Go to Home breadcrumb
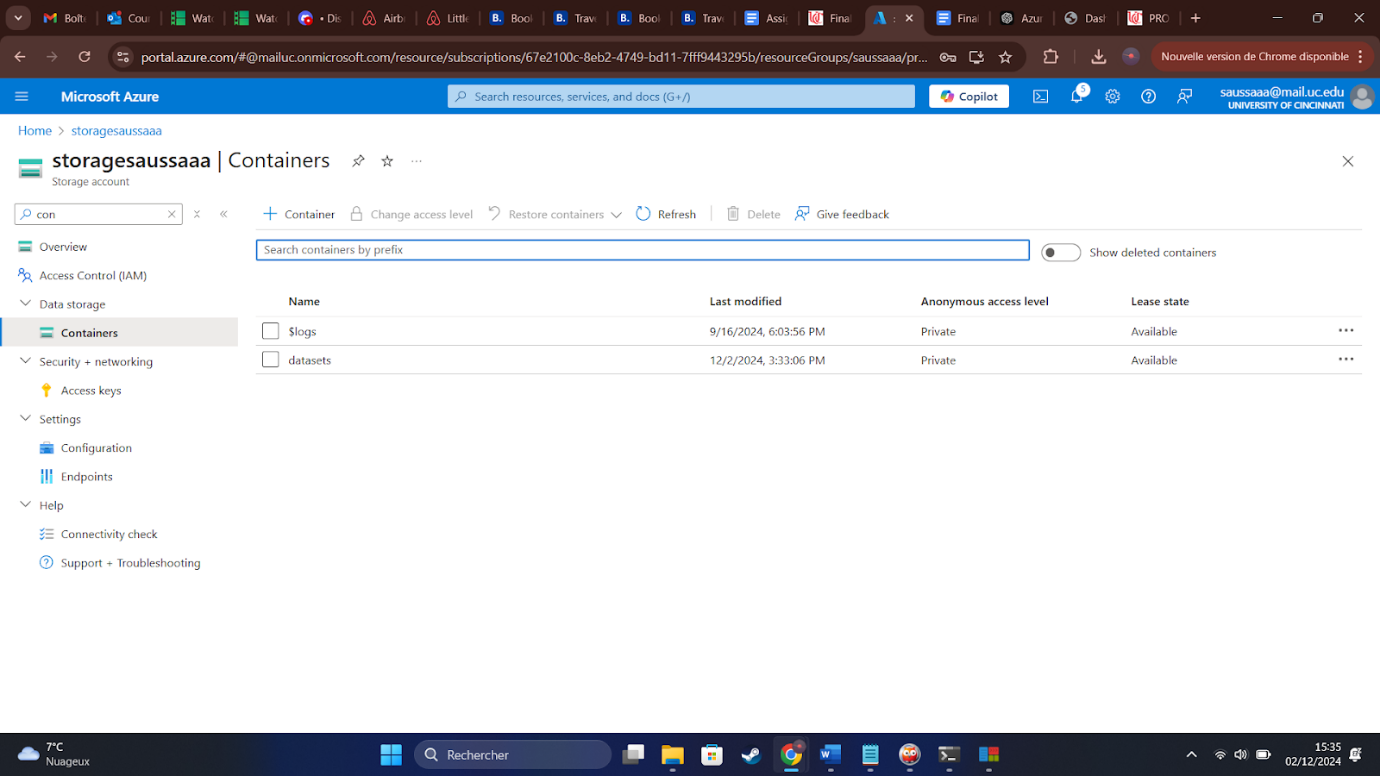This screenshot has height=776, width=1380. coord(35,131)
